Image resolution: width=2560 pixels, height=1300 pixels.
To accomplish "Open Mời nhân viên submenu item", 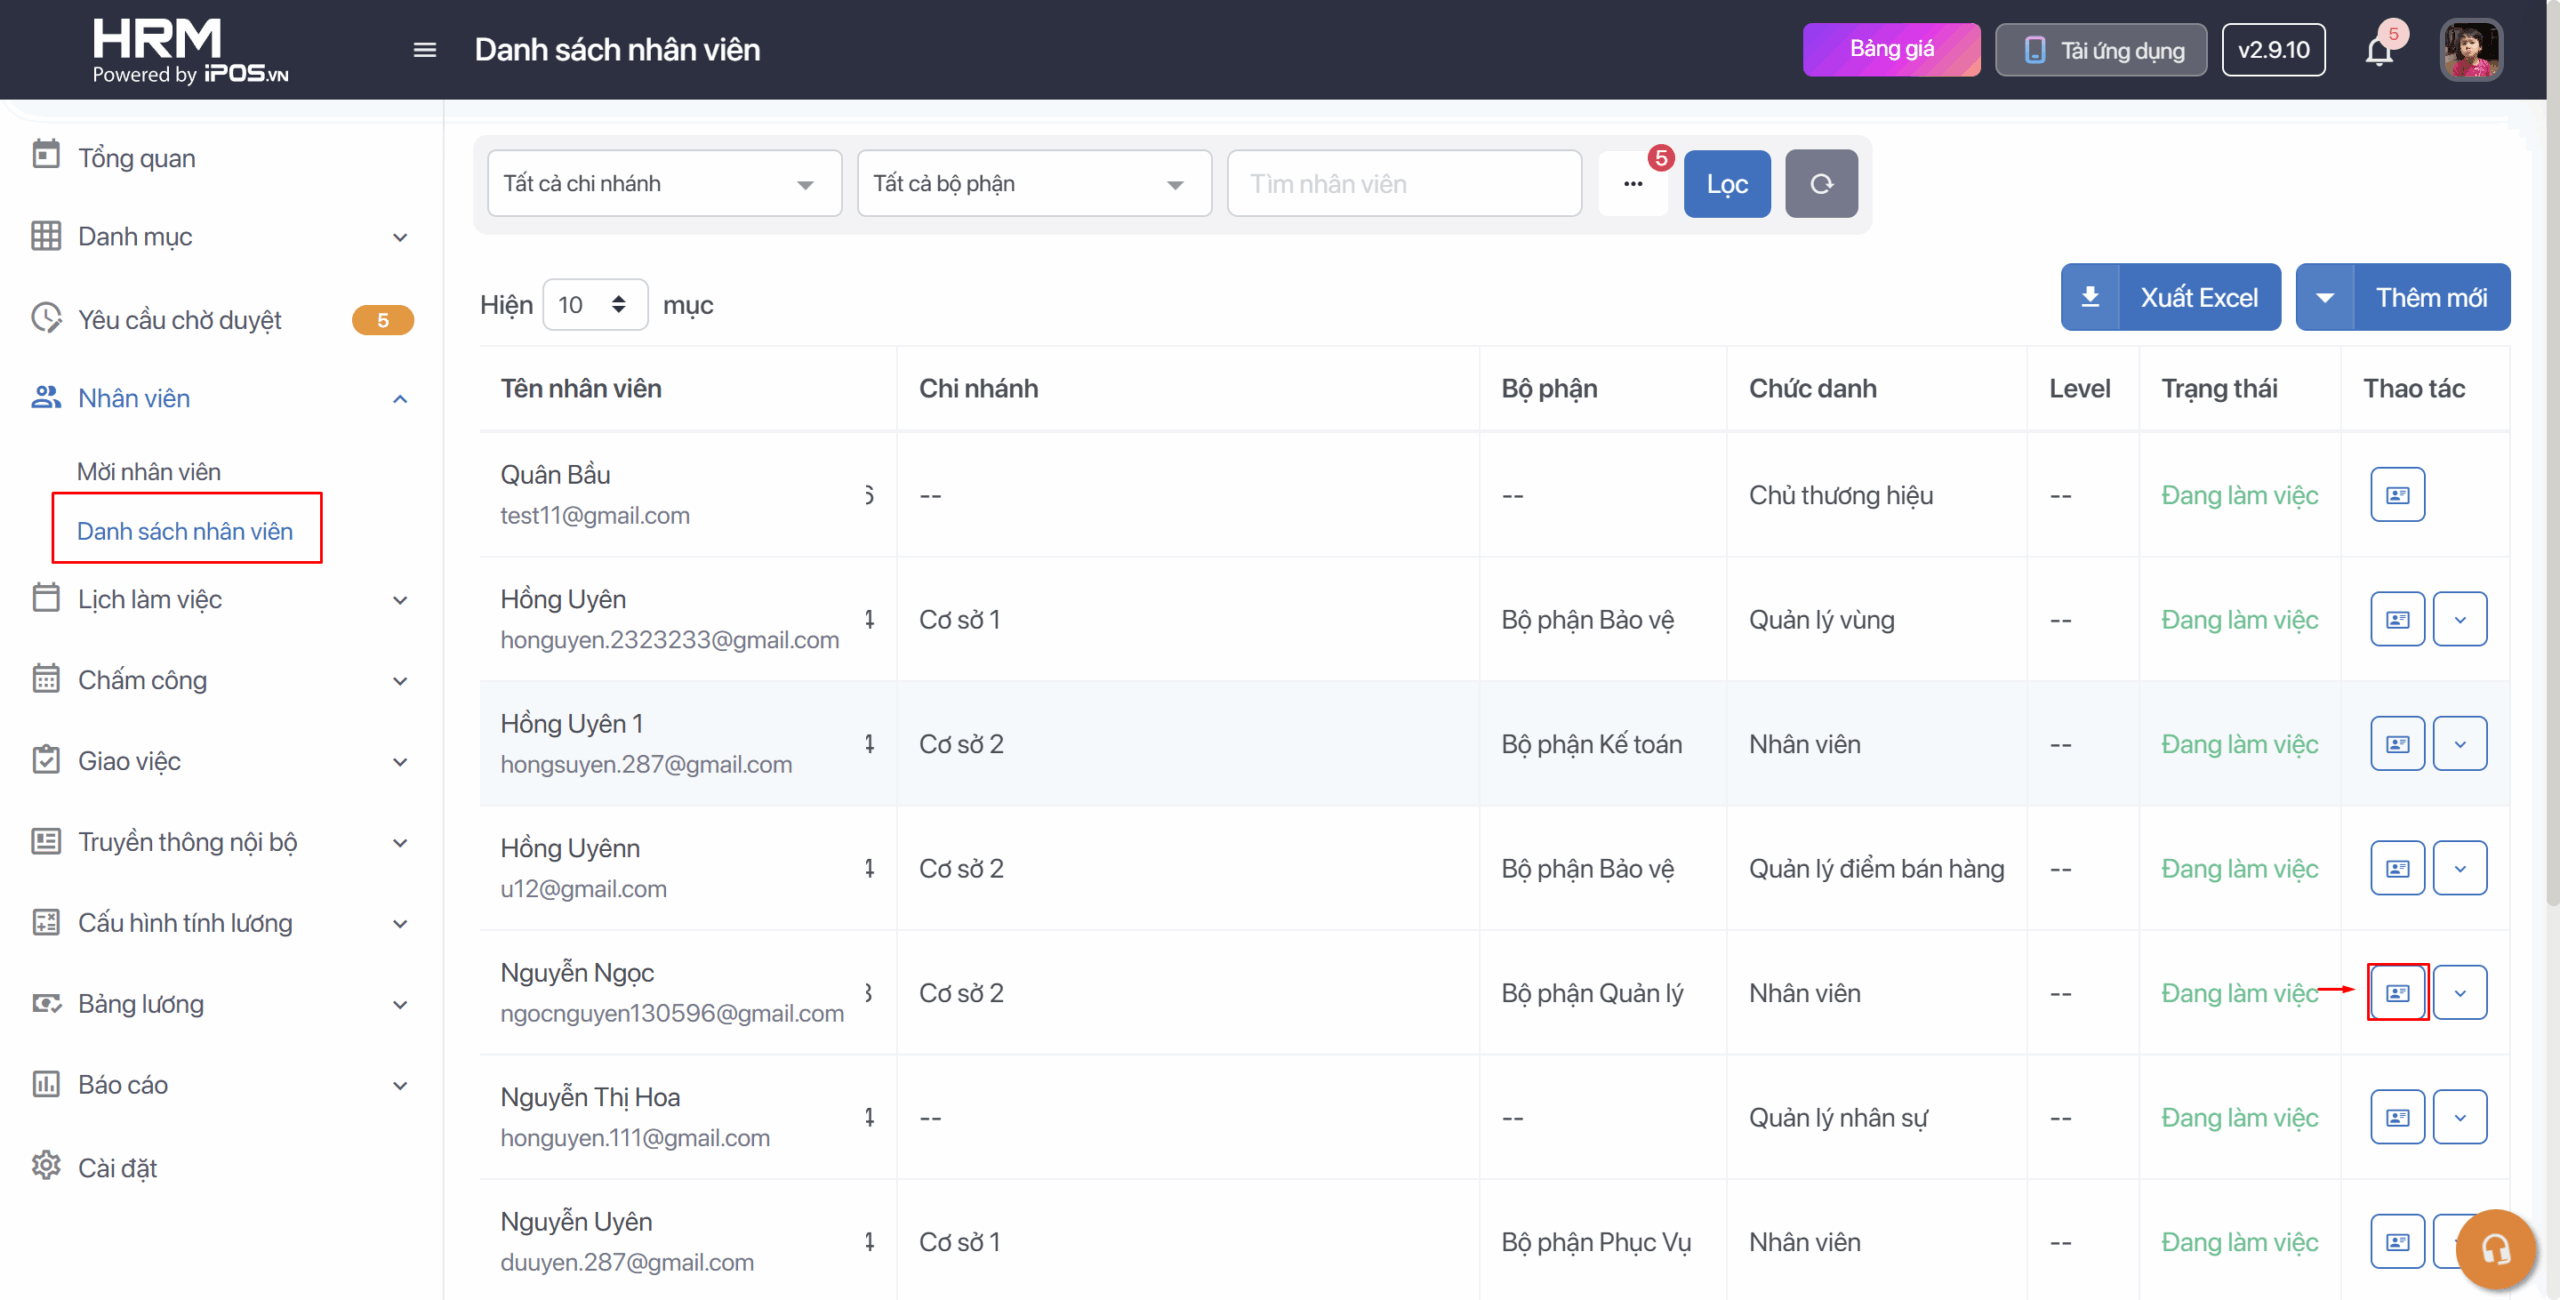I will 149,472.
